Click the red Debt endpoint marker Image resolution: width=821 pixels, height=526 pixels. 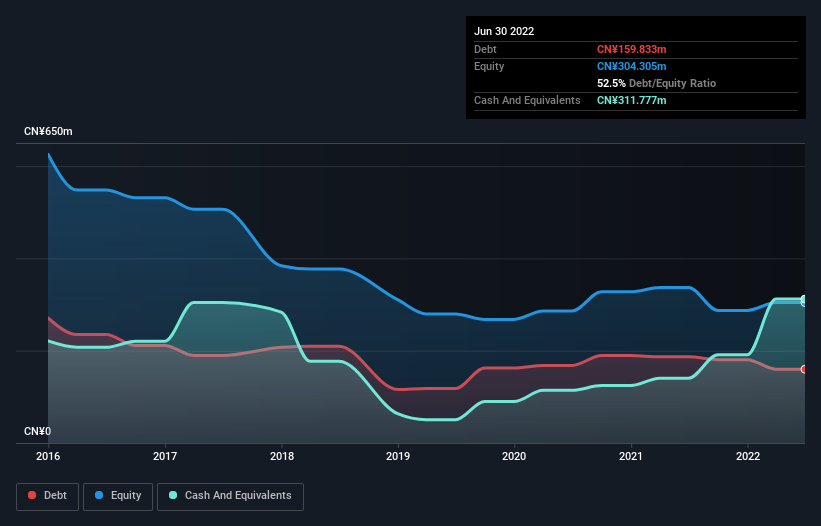(x=804, y=369)
